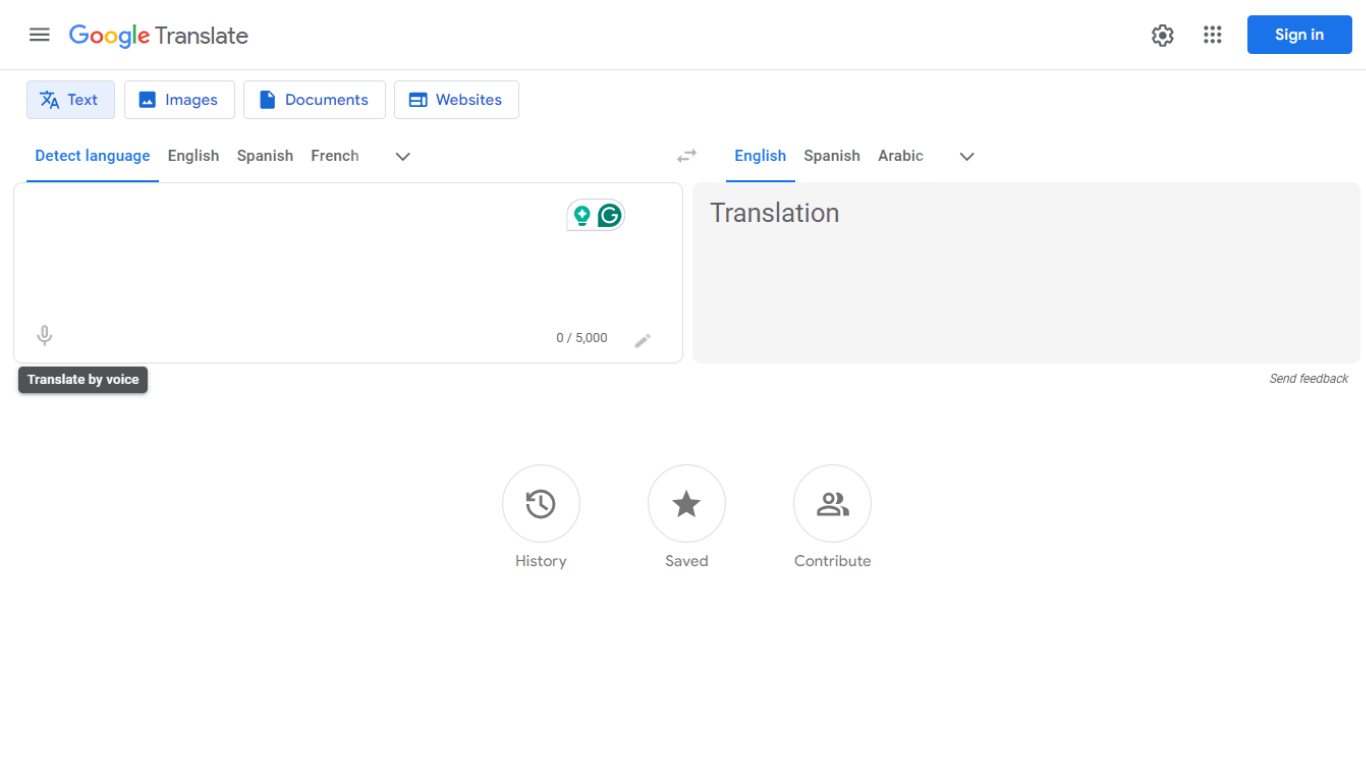Open Saved translations

tap(686, 503)
